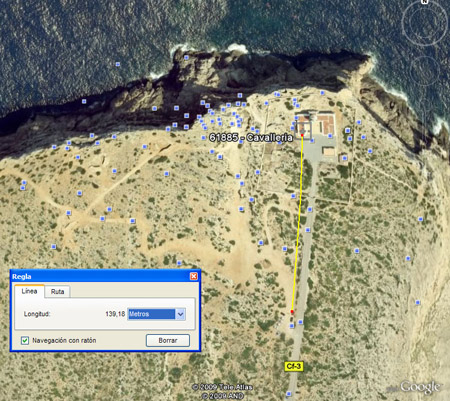Click the yellow ruler measurement line
Image resolution: width=450 pixels, height=401 pixels.
[x=297, y=223]
